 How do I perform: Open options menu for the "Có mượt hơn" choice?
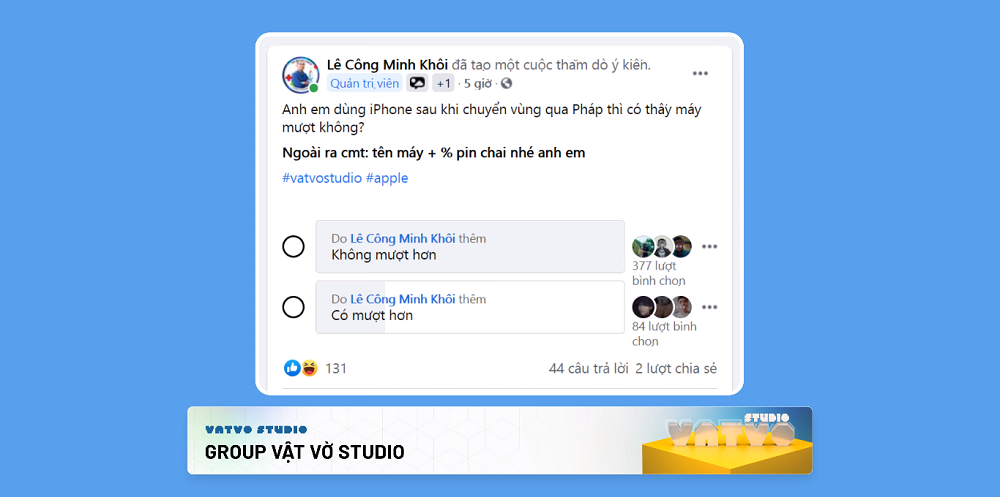tap(709, 307)
